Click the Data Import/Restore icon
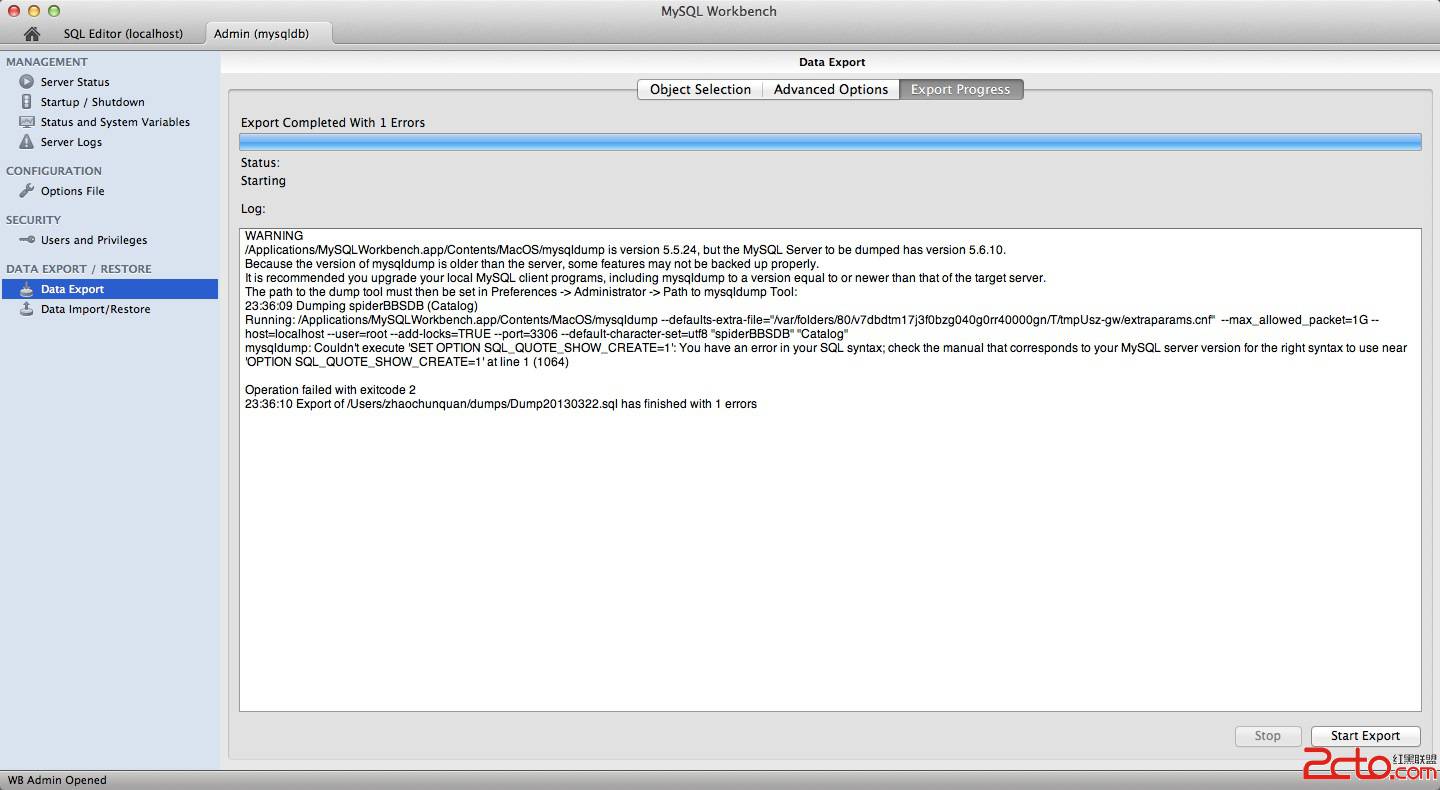The height and width of the screenshot is (790, 1440). pos(27,308)
